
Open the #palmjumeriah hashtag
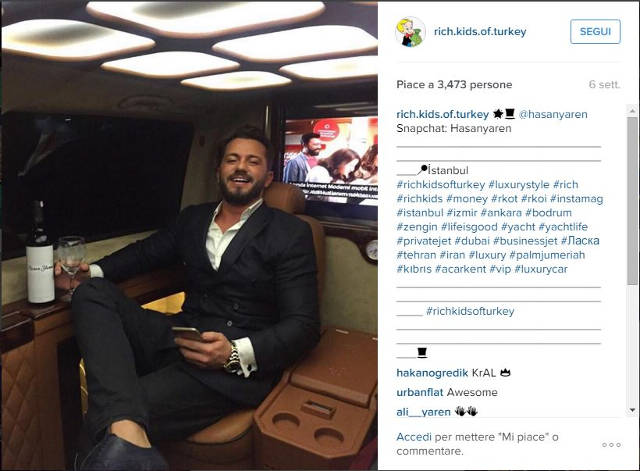point(547,255)
